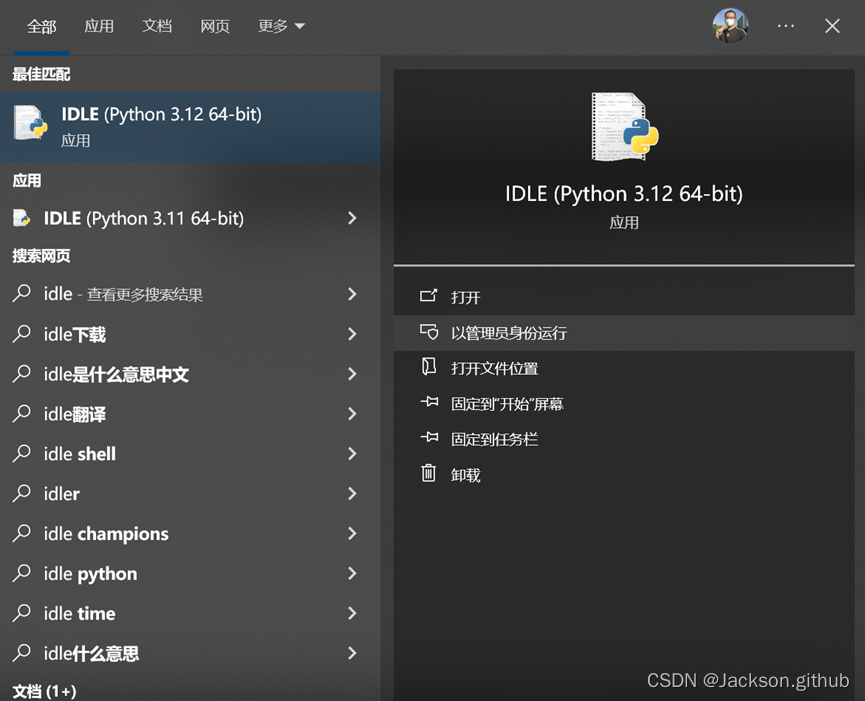Expand the IDLE Python 3.11 result chevron

click(x=352, y=218)
